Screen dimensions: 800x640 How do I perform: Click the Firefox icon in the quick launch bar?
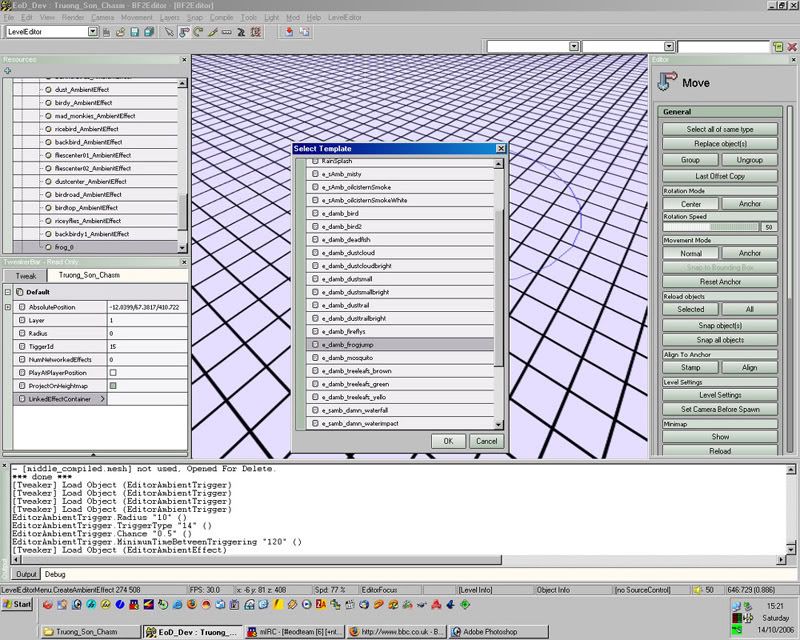(192, 605)
